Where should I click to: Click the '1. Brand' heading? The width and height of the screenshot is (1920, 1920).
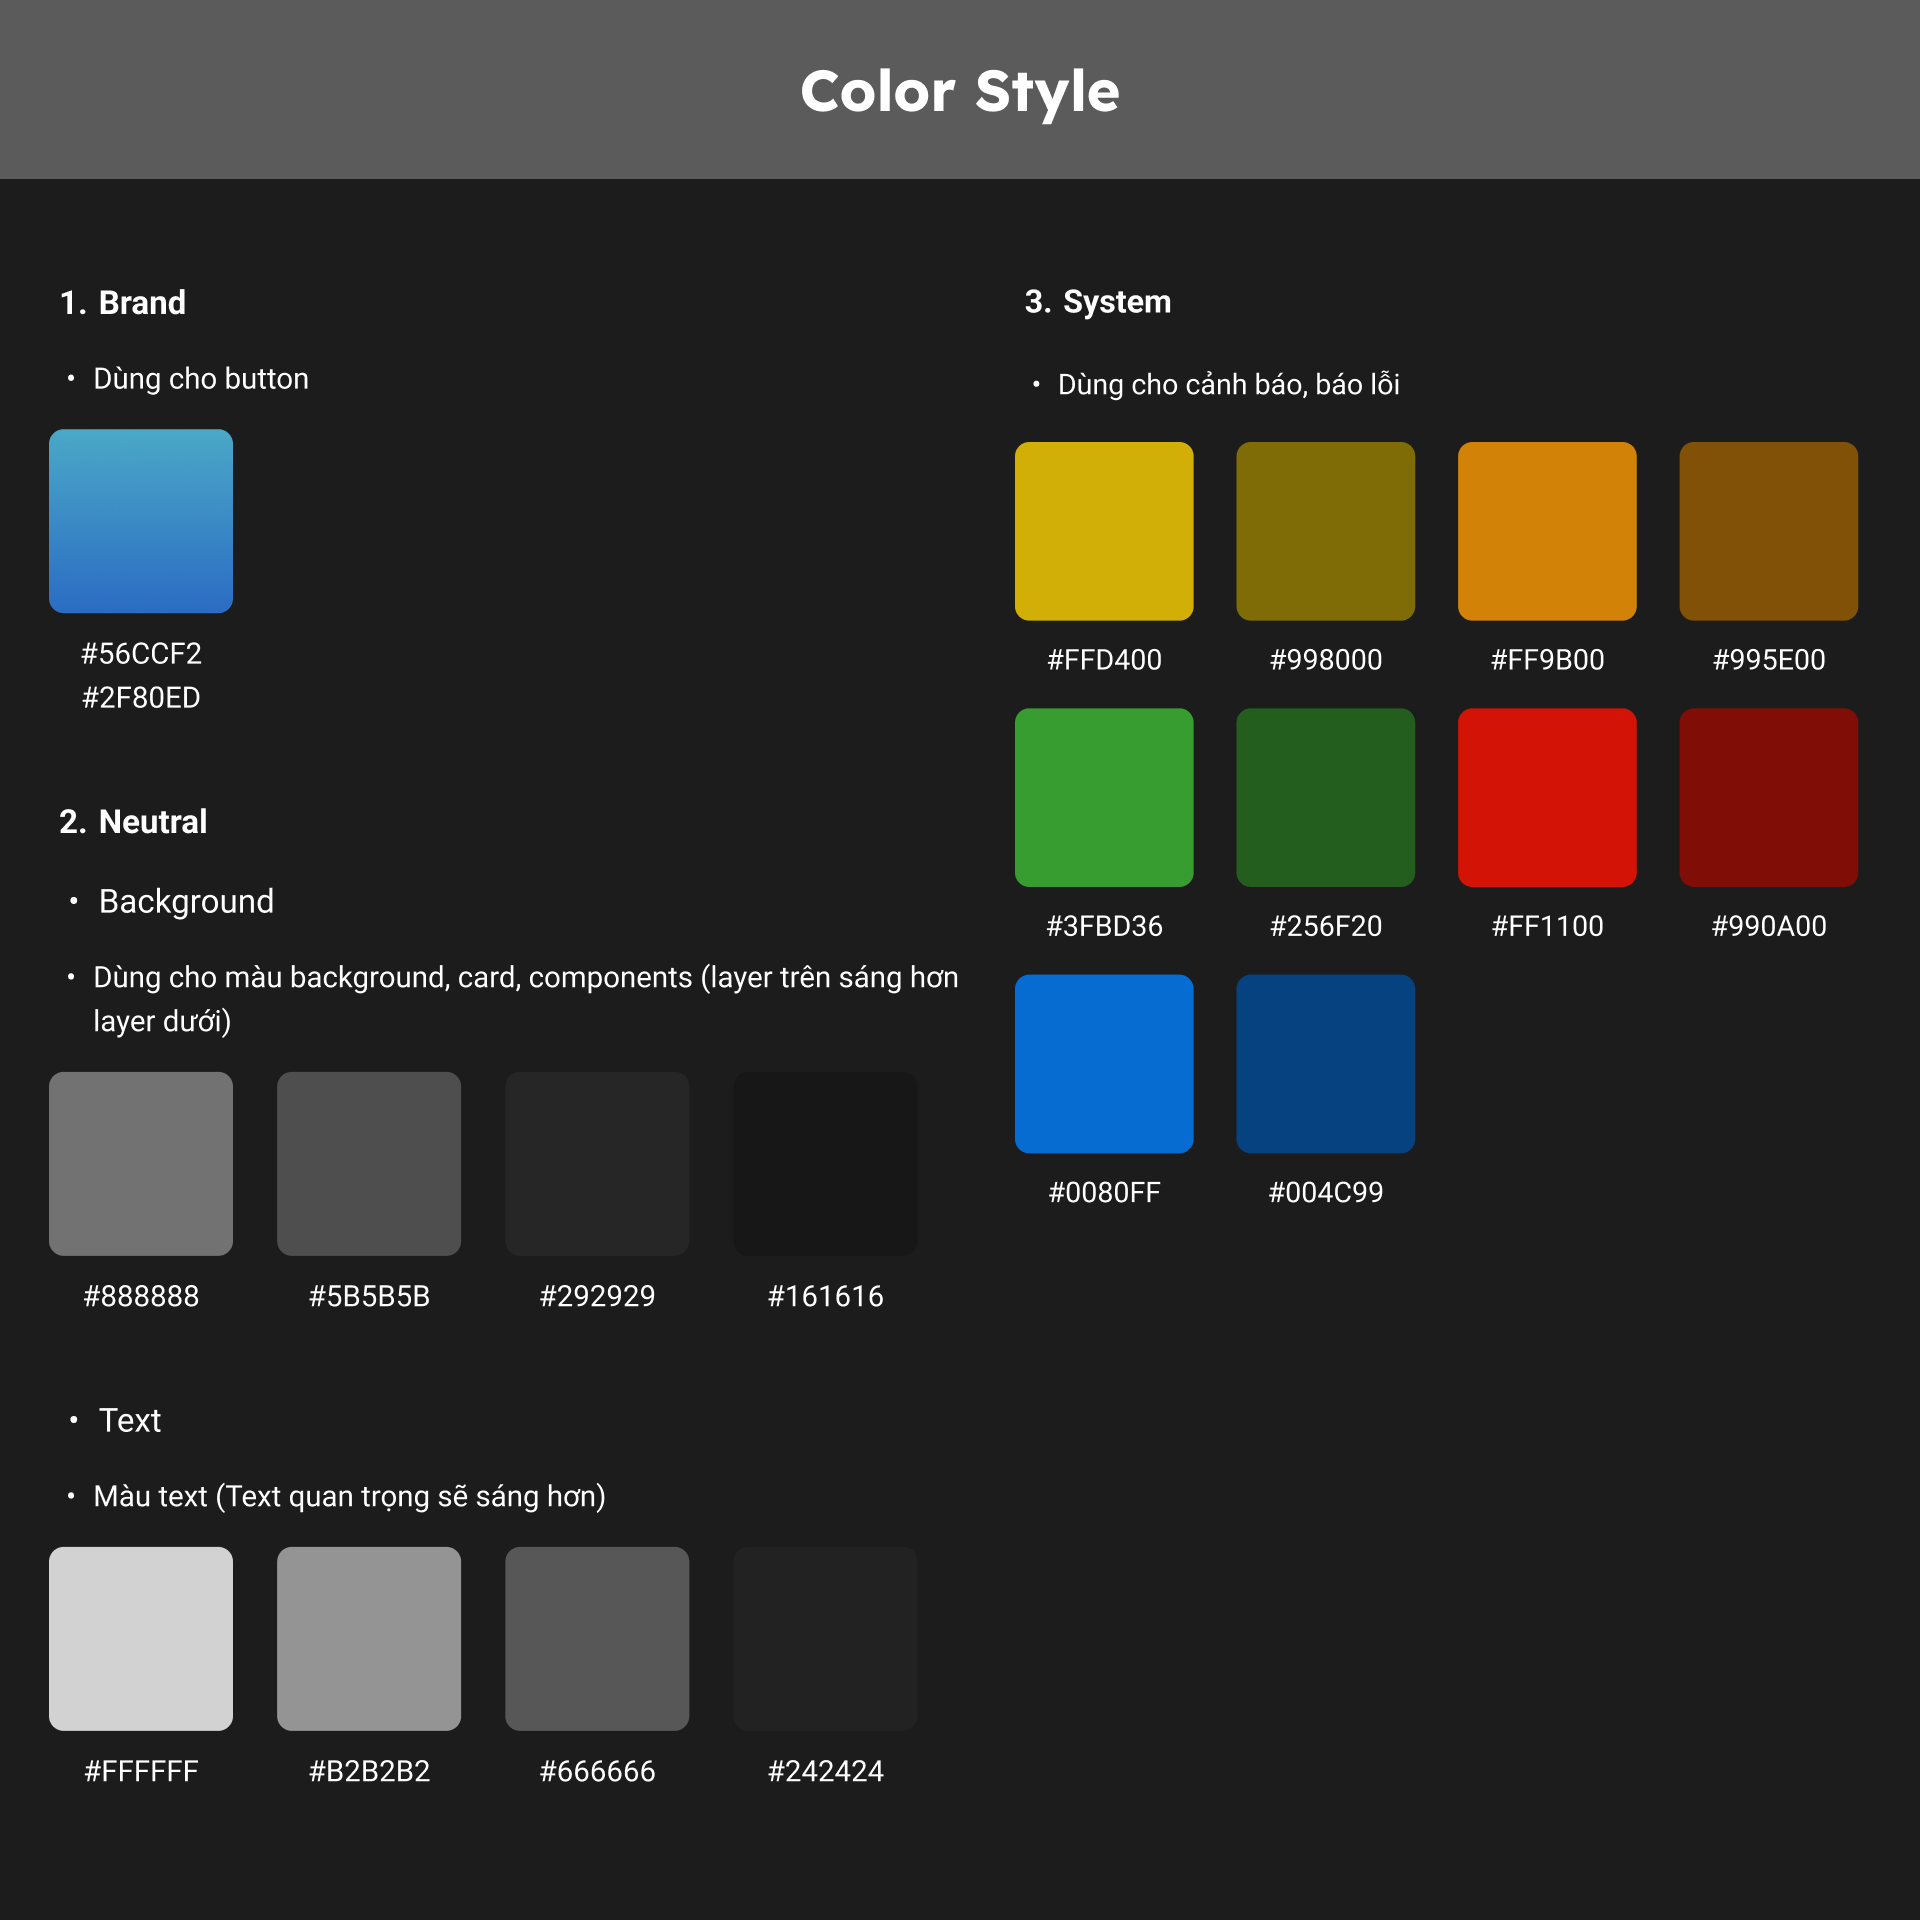(x=123, y=303)
